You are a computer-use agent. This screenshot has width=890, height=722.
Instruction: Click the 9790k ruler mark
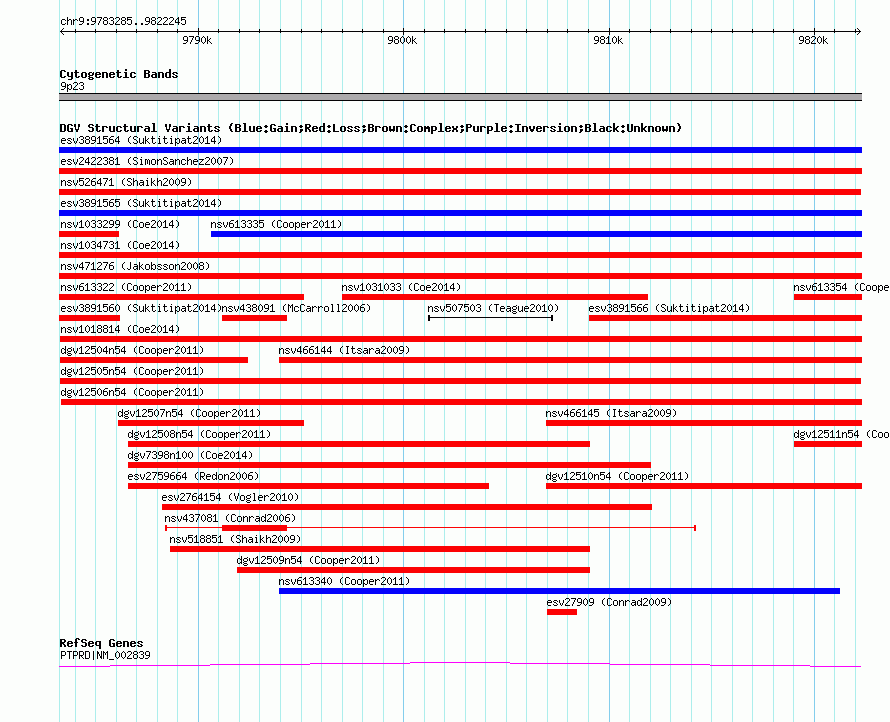tap(197, 40)
